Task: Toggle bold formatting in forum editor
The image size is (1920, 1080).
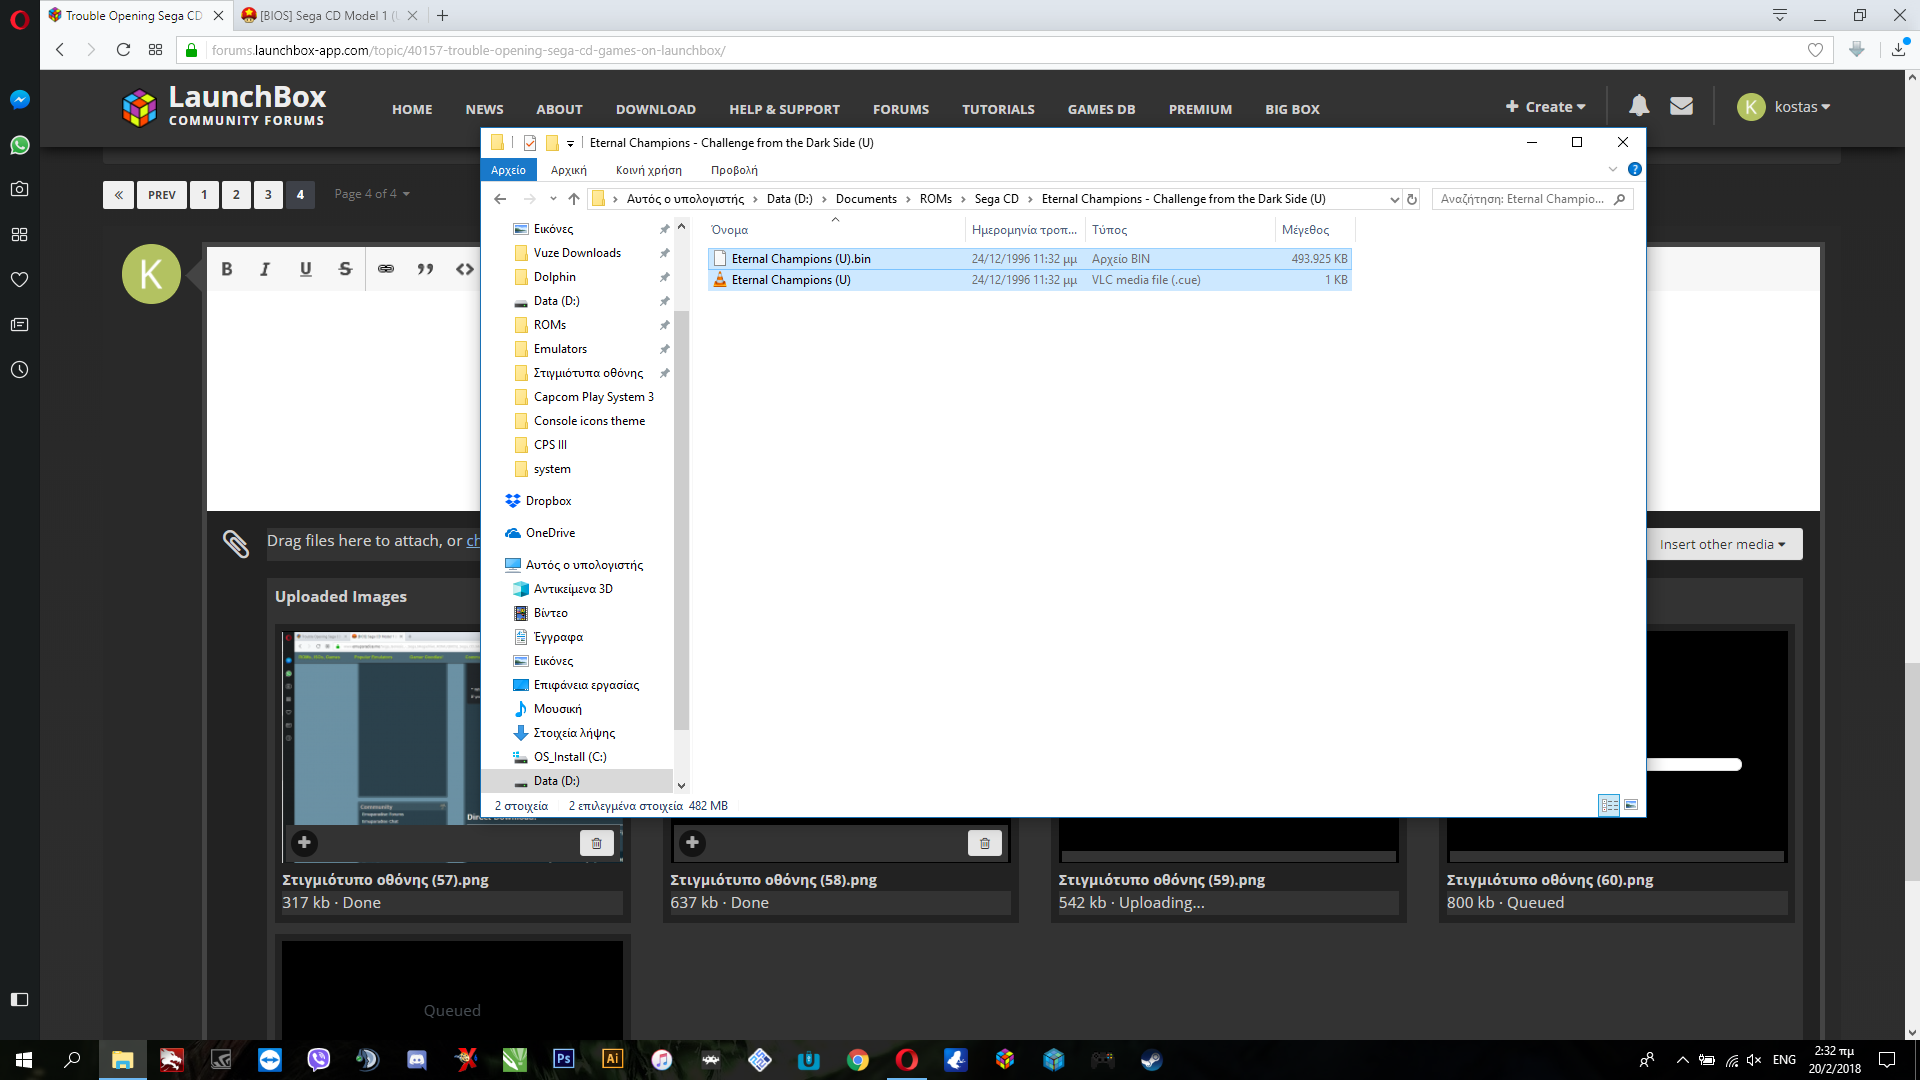Action: (x=227, y=269)
